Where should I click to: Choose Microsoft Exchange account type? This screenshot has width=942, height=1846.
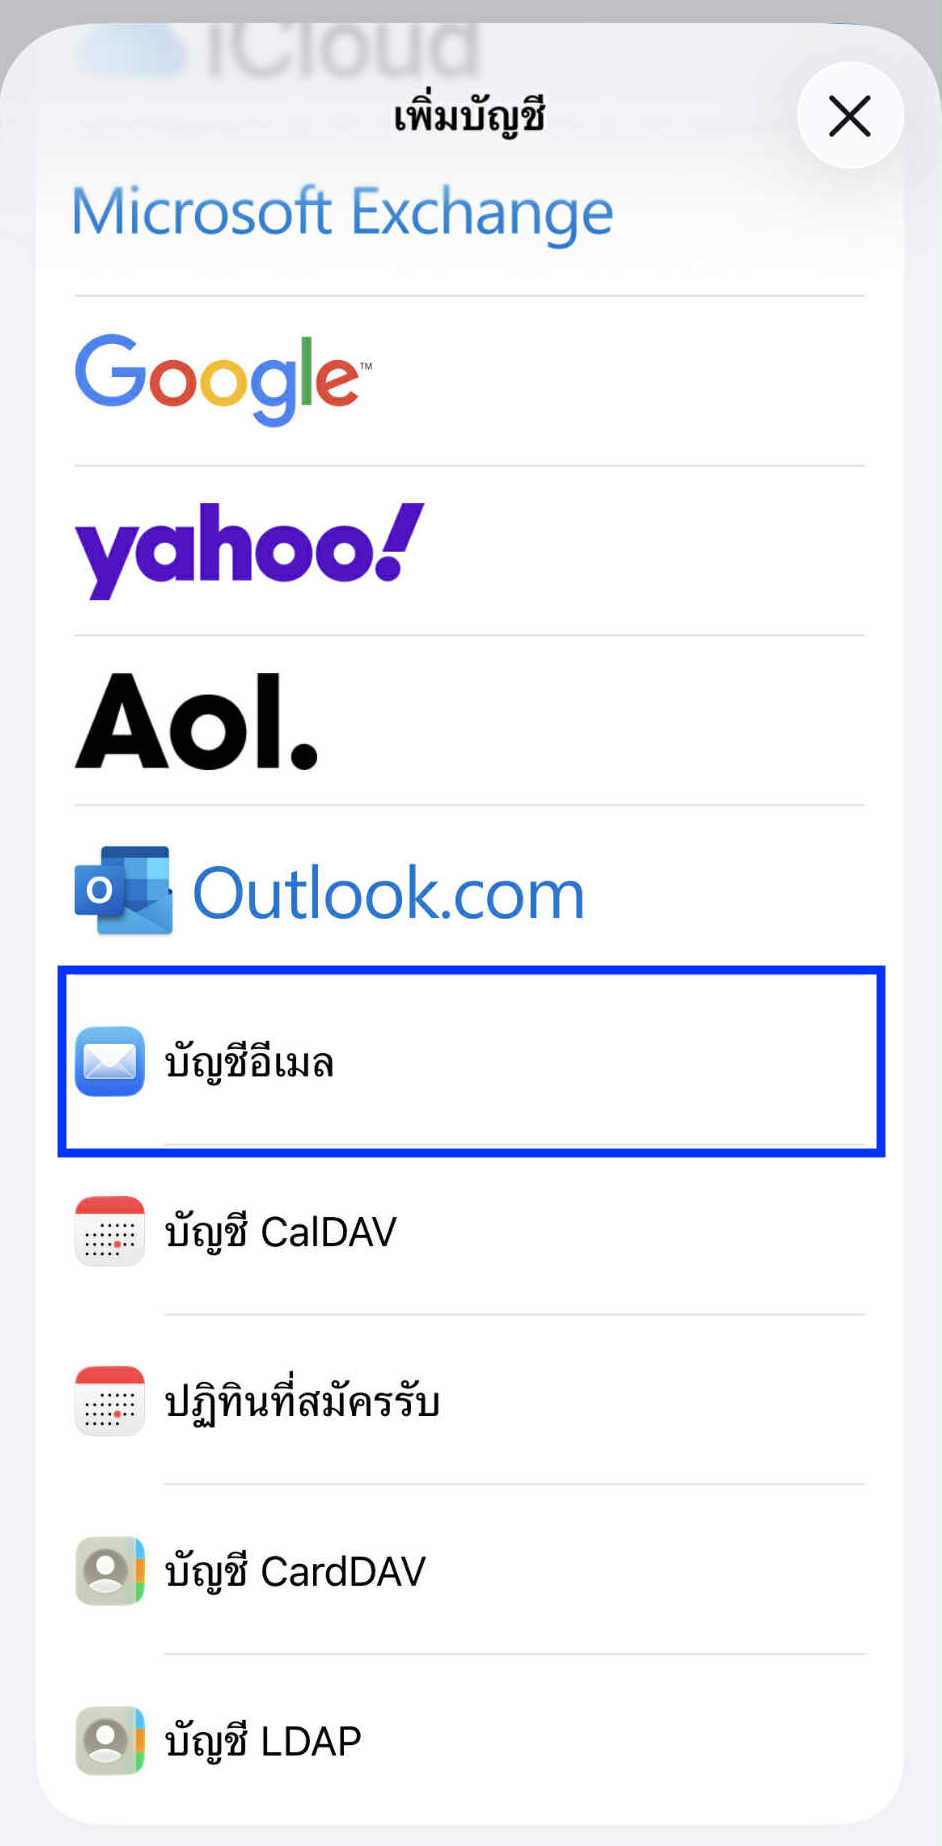click(x=343, y=213)
